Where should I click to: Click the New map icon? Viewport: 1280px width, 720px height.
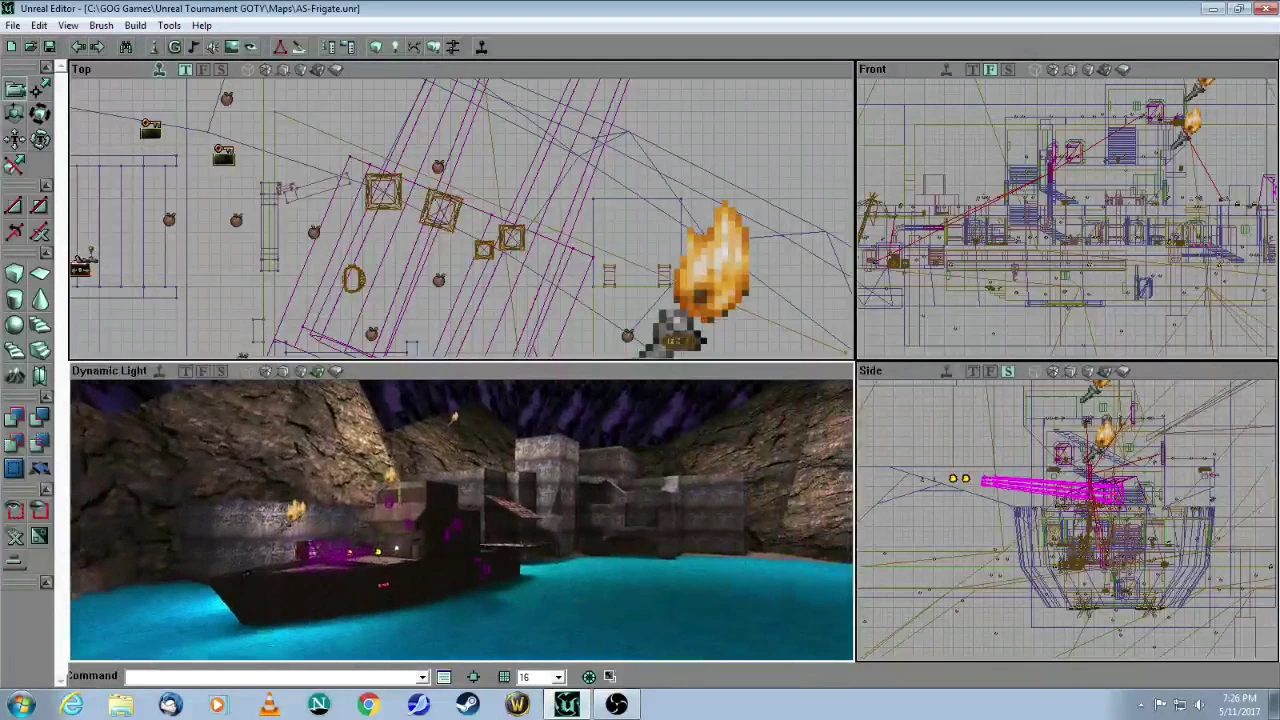point(11,47)
